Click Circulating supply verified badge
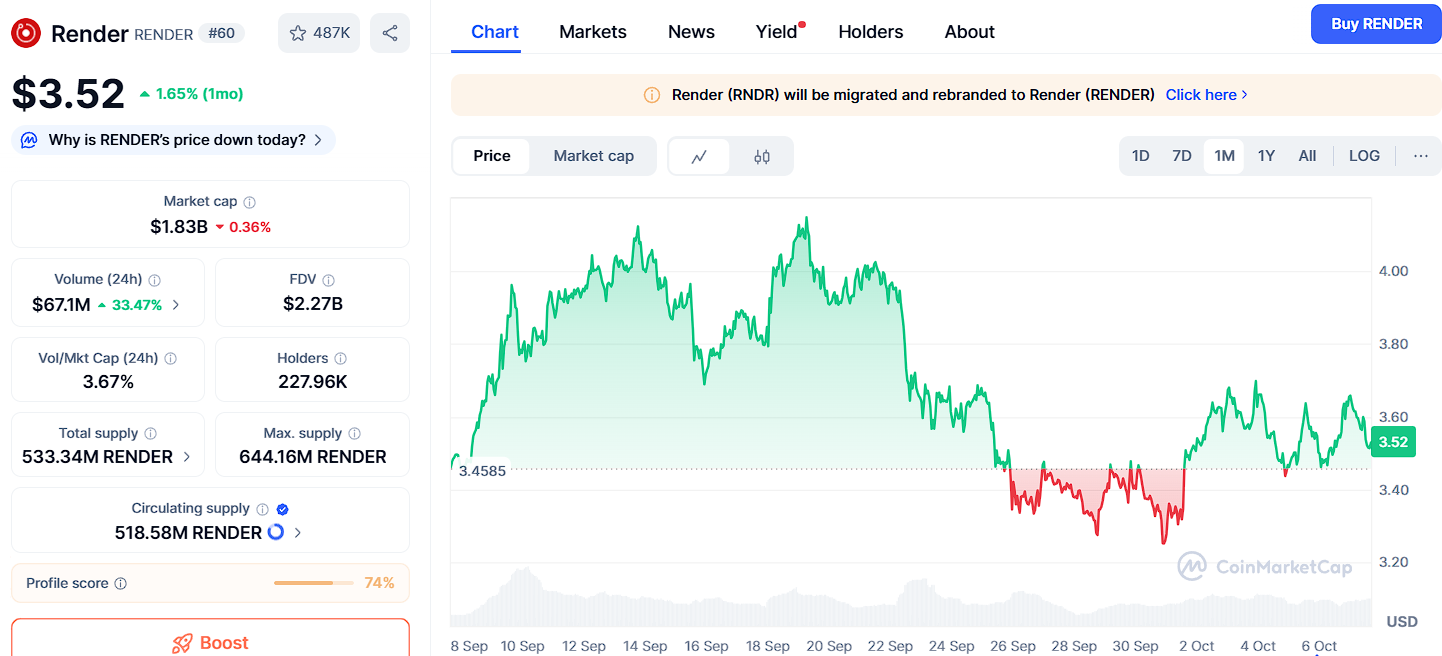Image resolution: width=1442 pixels, height=656 pixels. pos(283,509)
